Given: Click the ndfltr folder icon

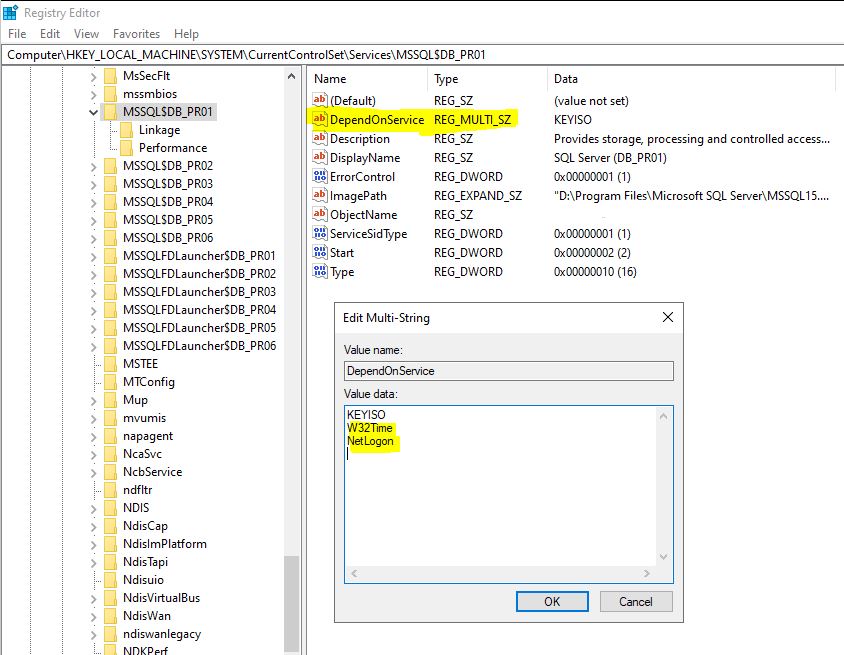Looking at the screenshot, I should coord(110,490).
